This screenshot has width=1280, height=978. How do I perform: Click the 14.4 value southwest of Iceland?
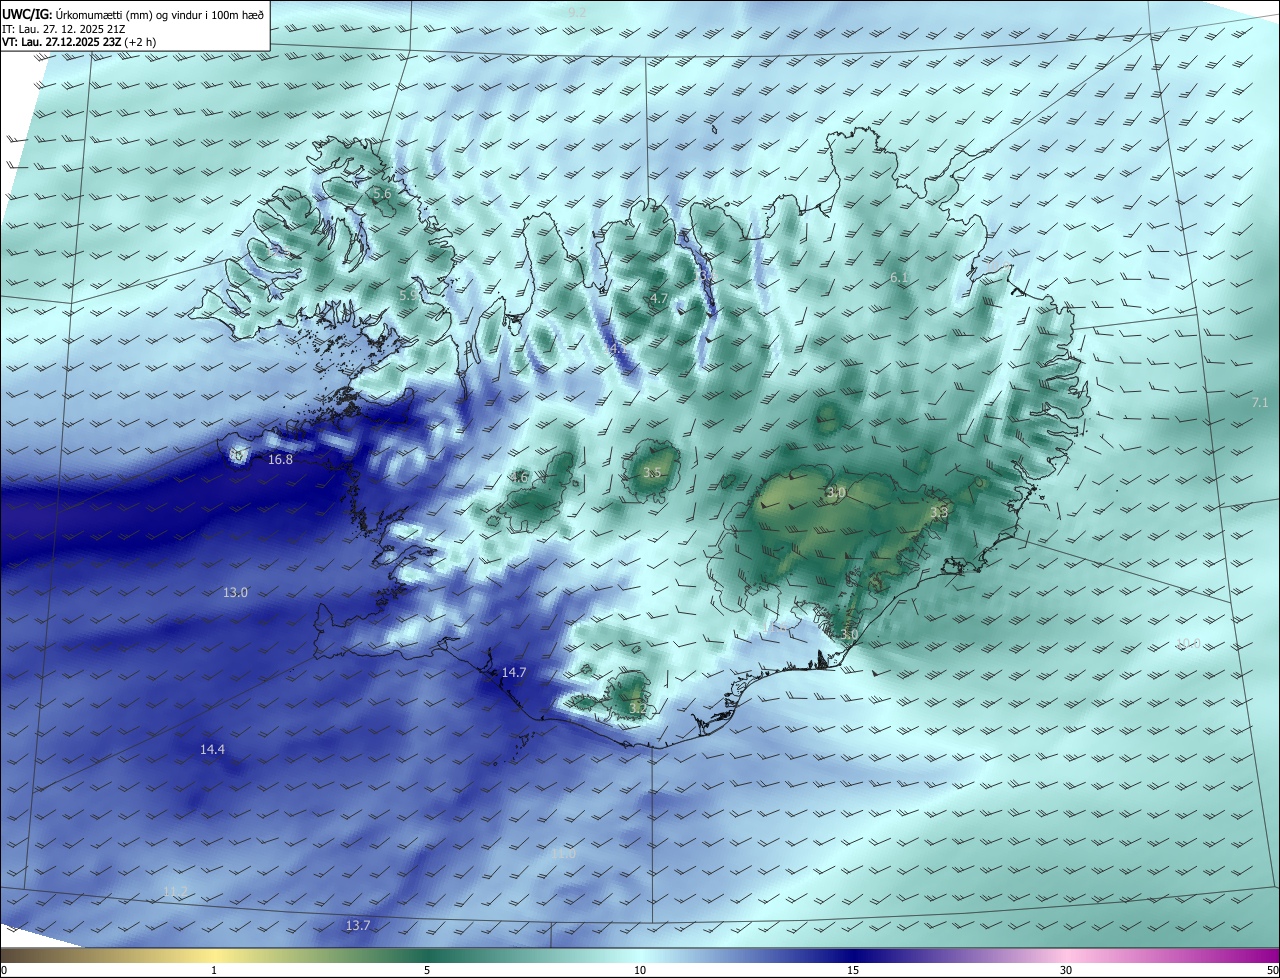(212, 750)
